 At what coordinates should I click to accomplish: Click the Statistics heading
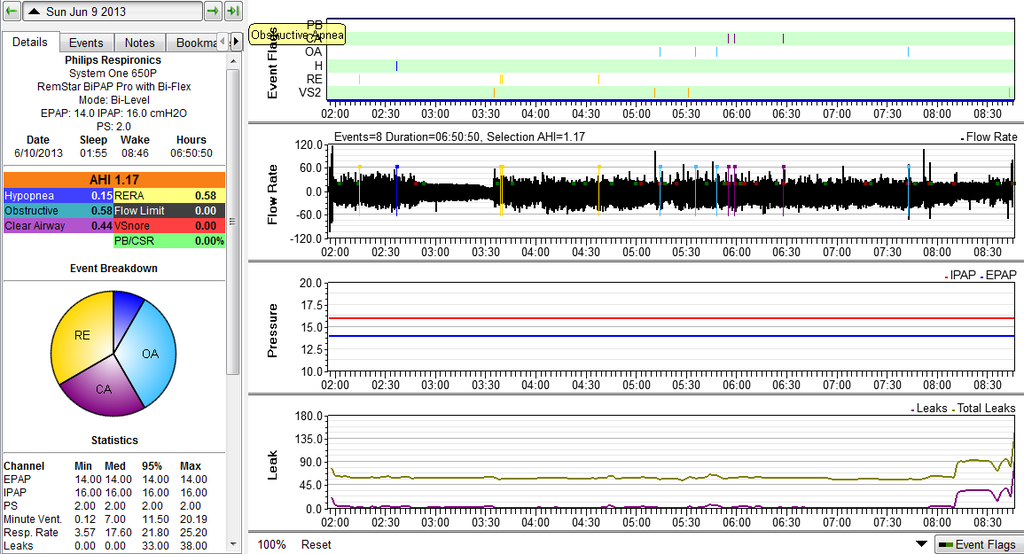[x=114, y=440]
